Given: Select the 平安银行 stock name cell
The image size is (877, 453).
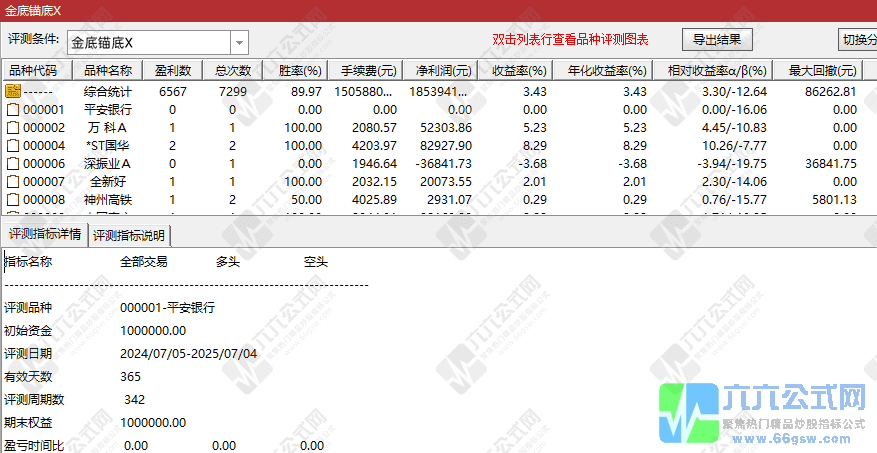Looking at the screenshot, I should [108, 110].
